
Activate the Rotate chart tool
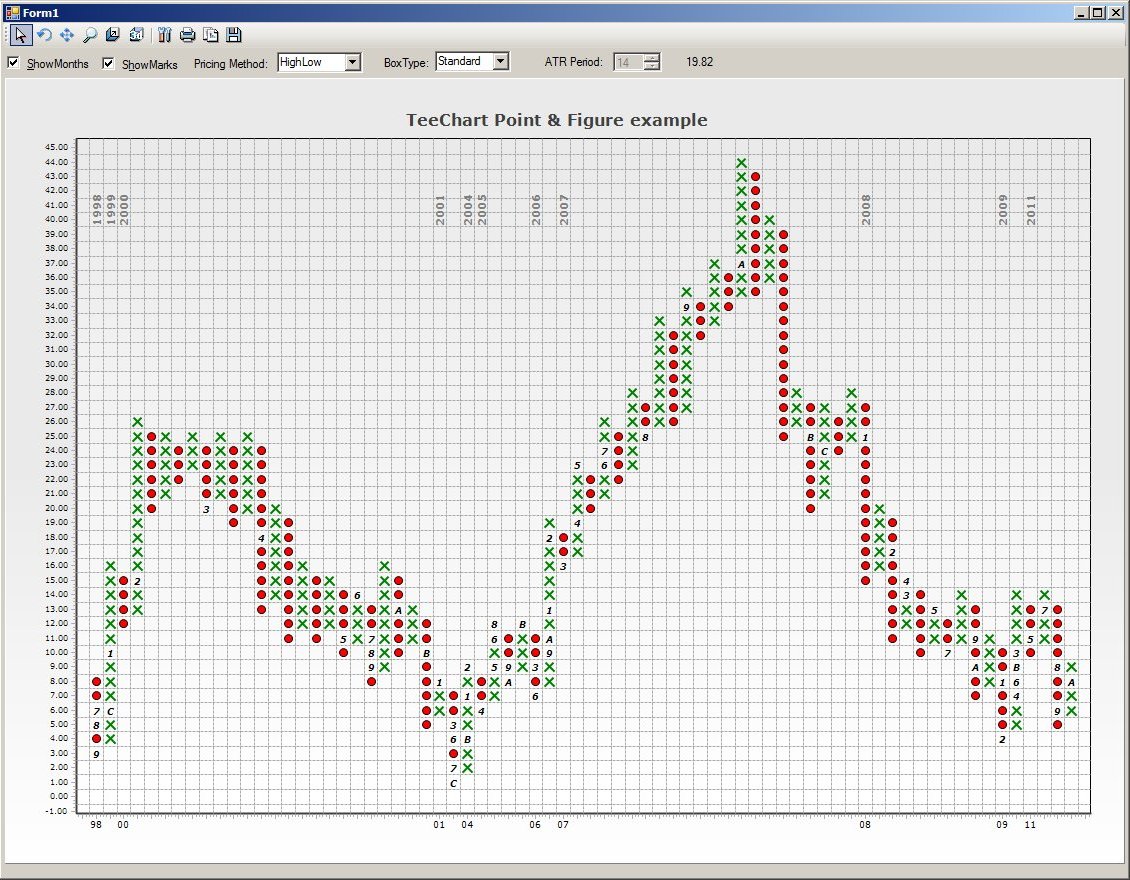coord(44,35)
